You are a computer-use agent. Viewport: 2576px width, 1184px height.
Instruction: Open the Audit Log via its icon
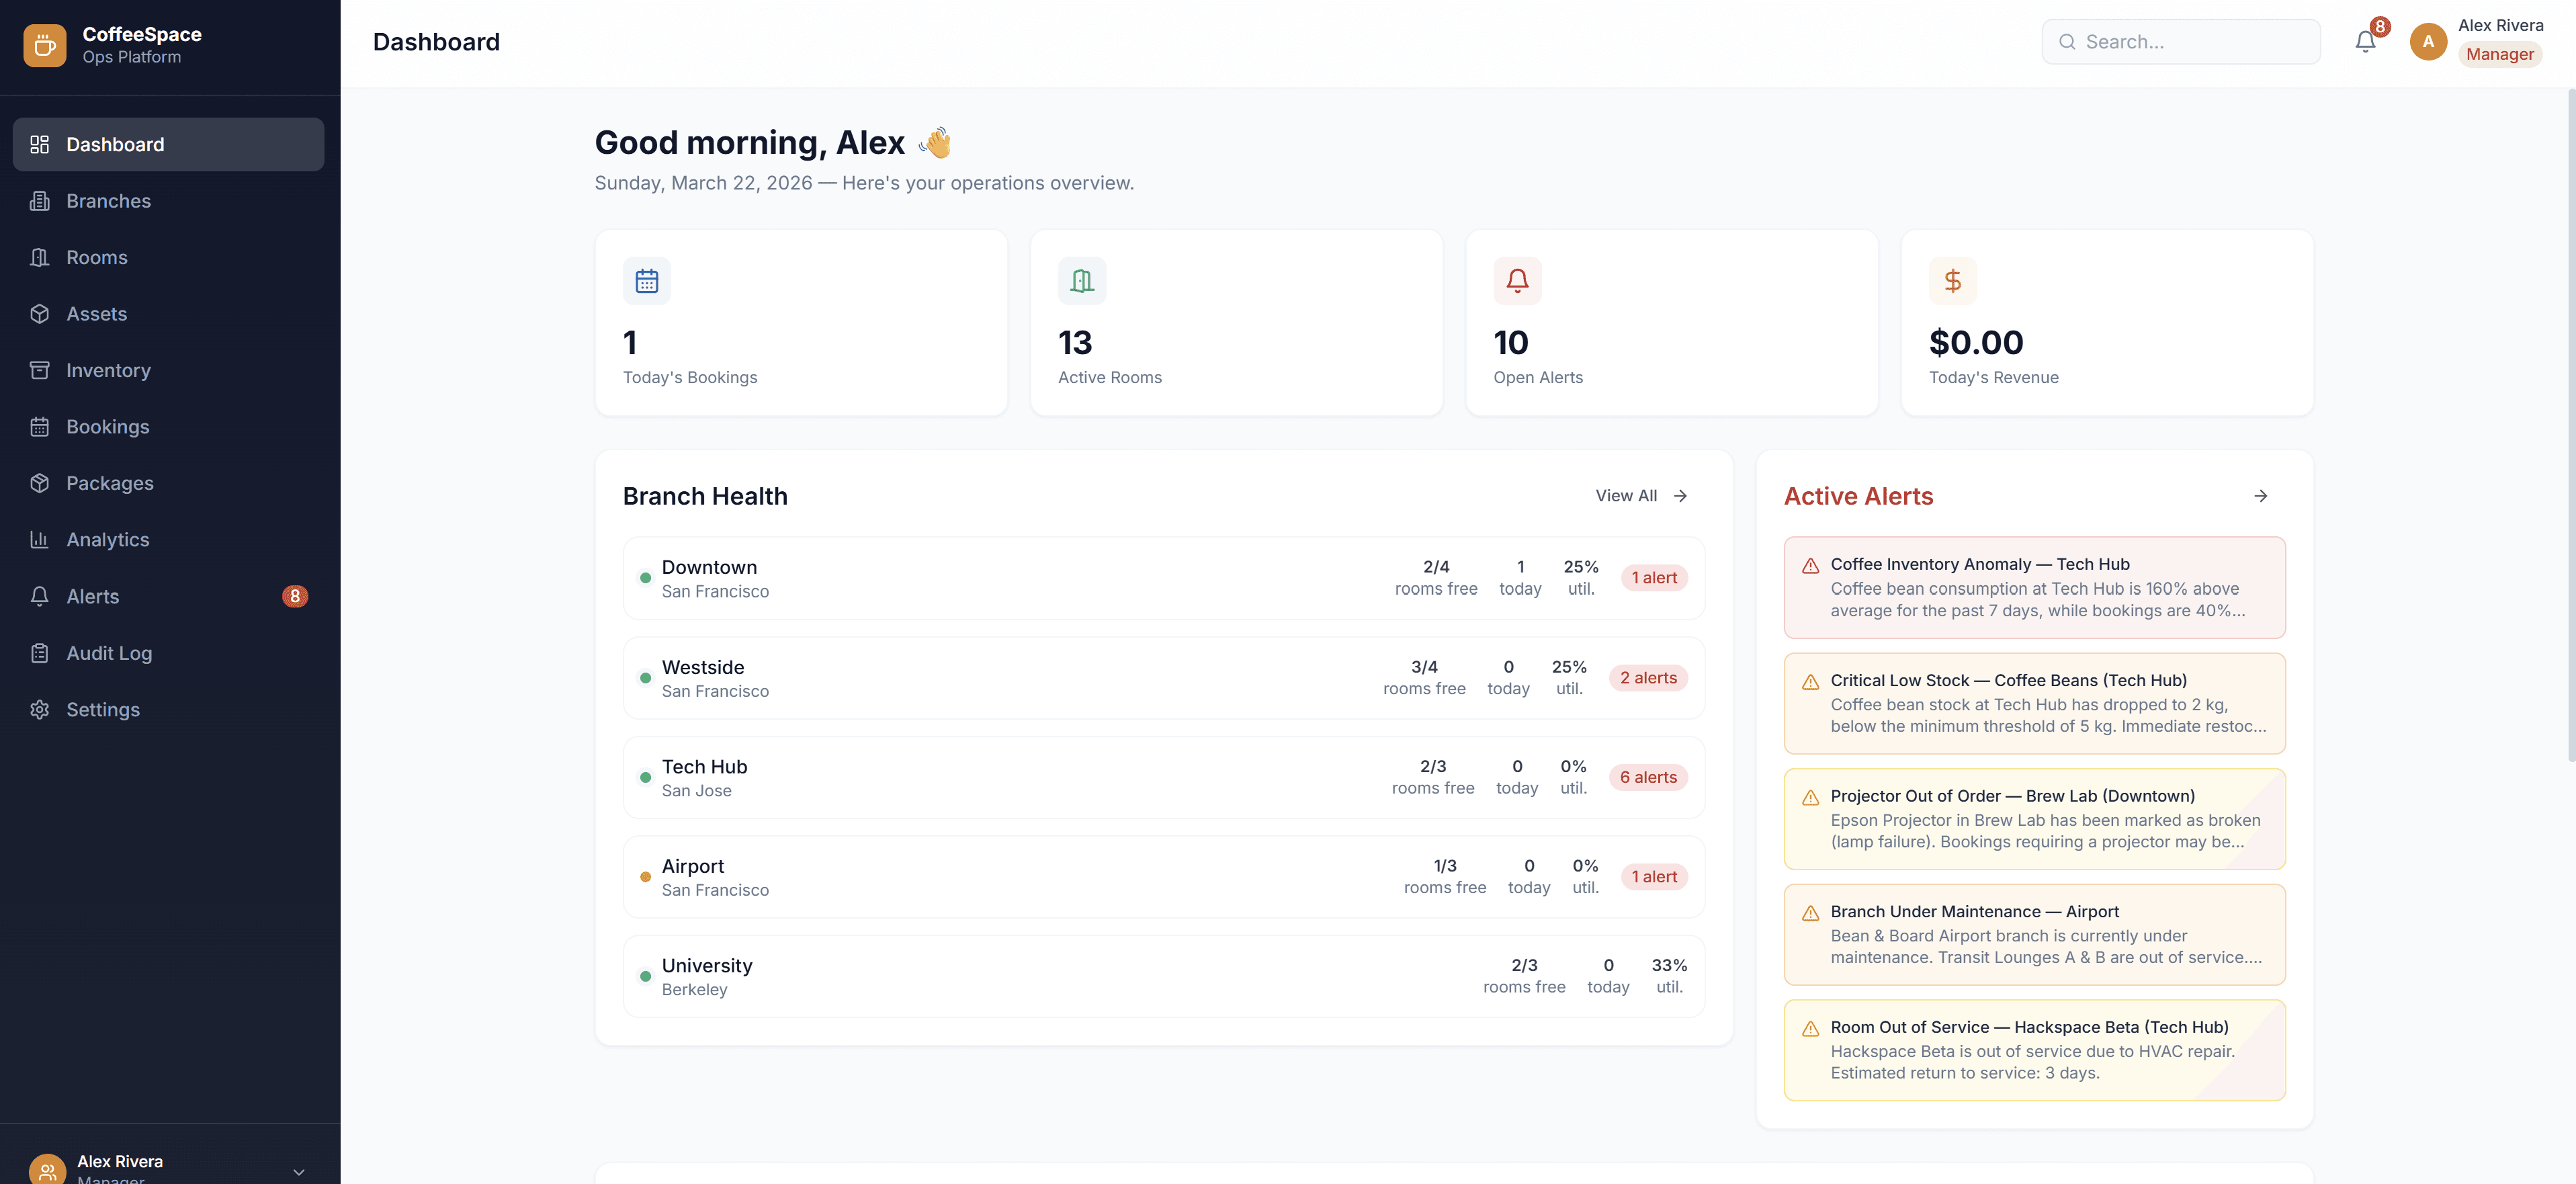[x=40, y=652]
